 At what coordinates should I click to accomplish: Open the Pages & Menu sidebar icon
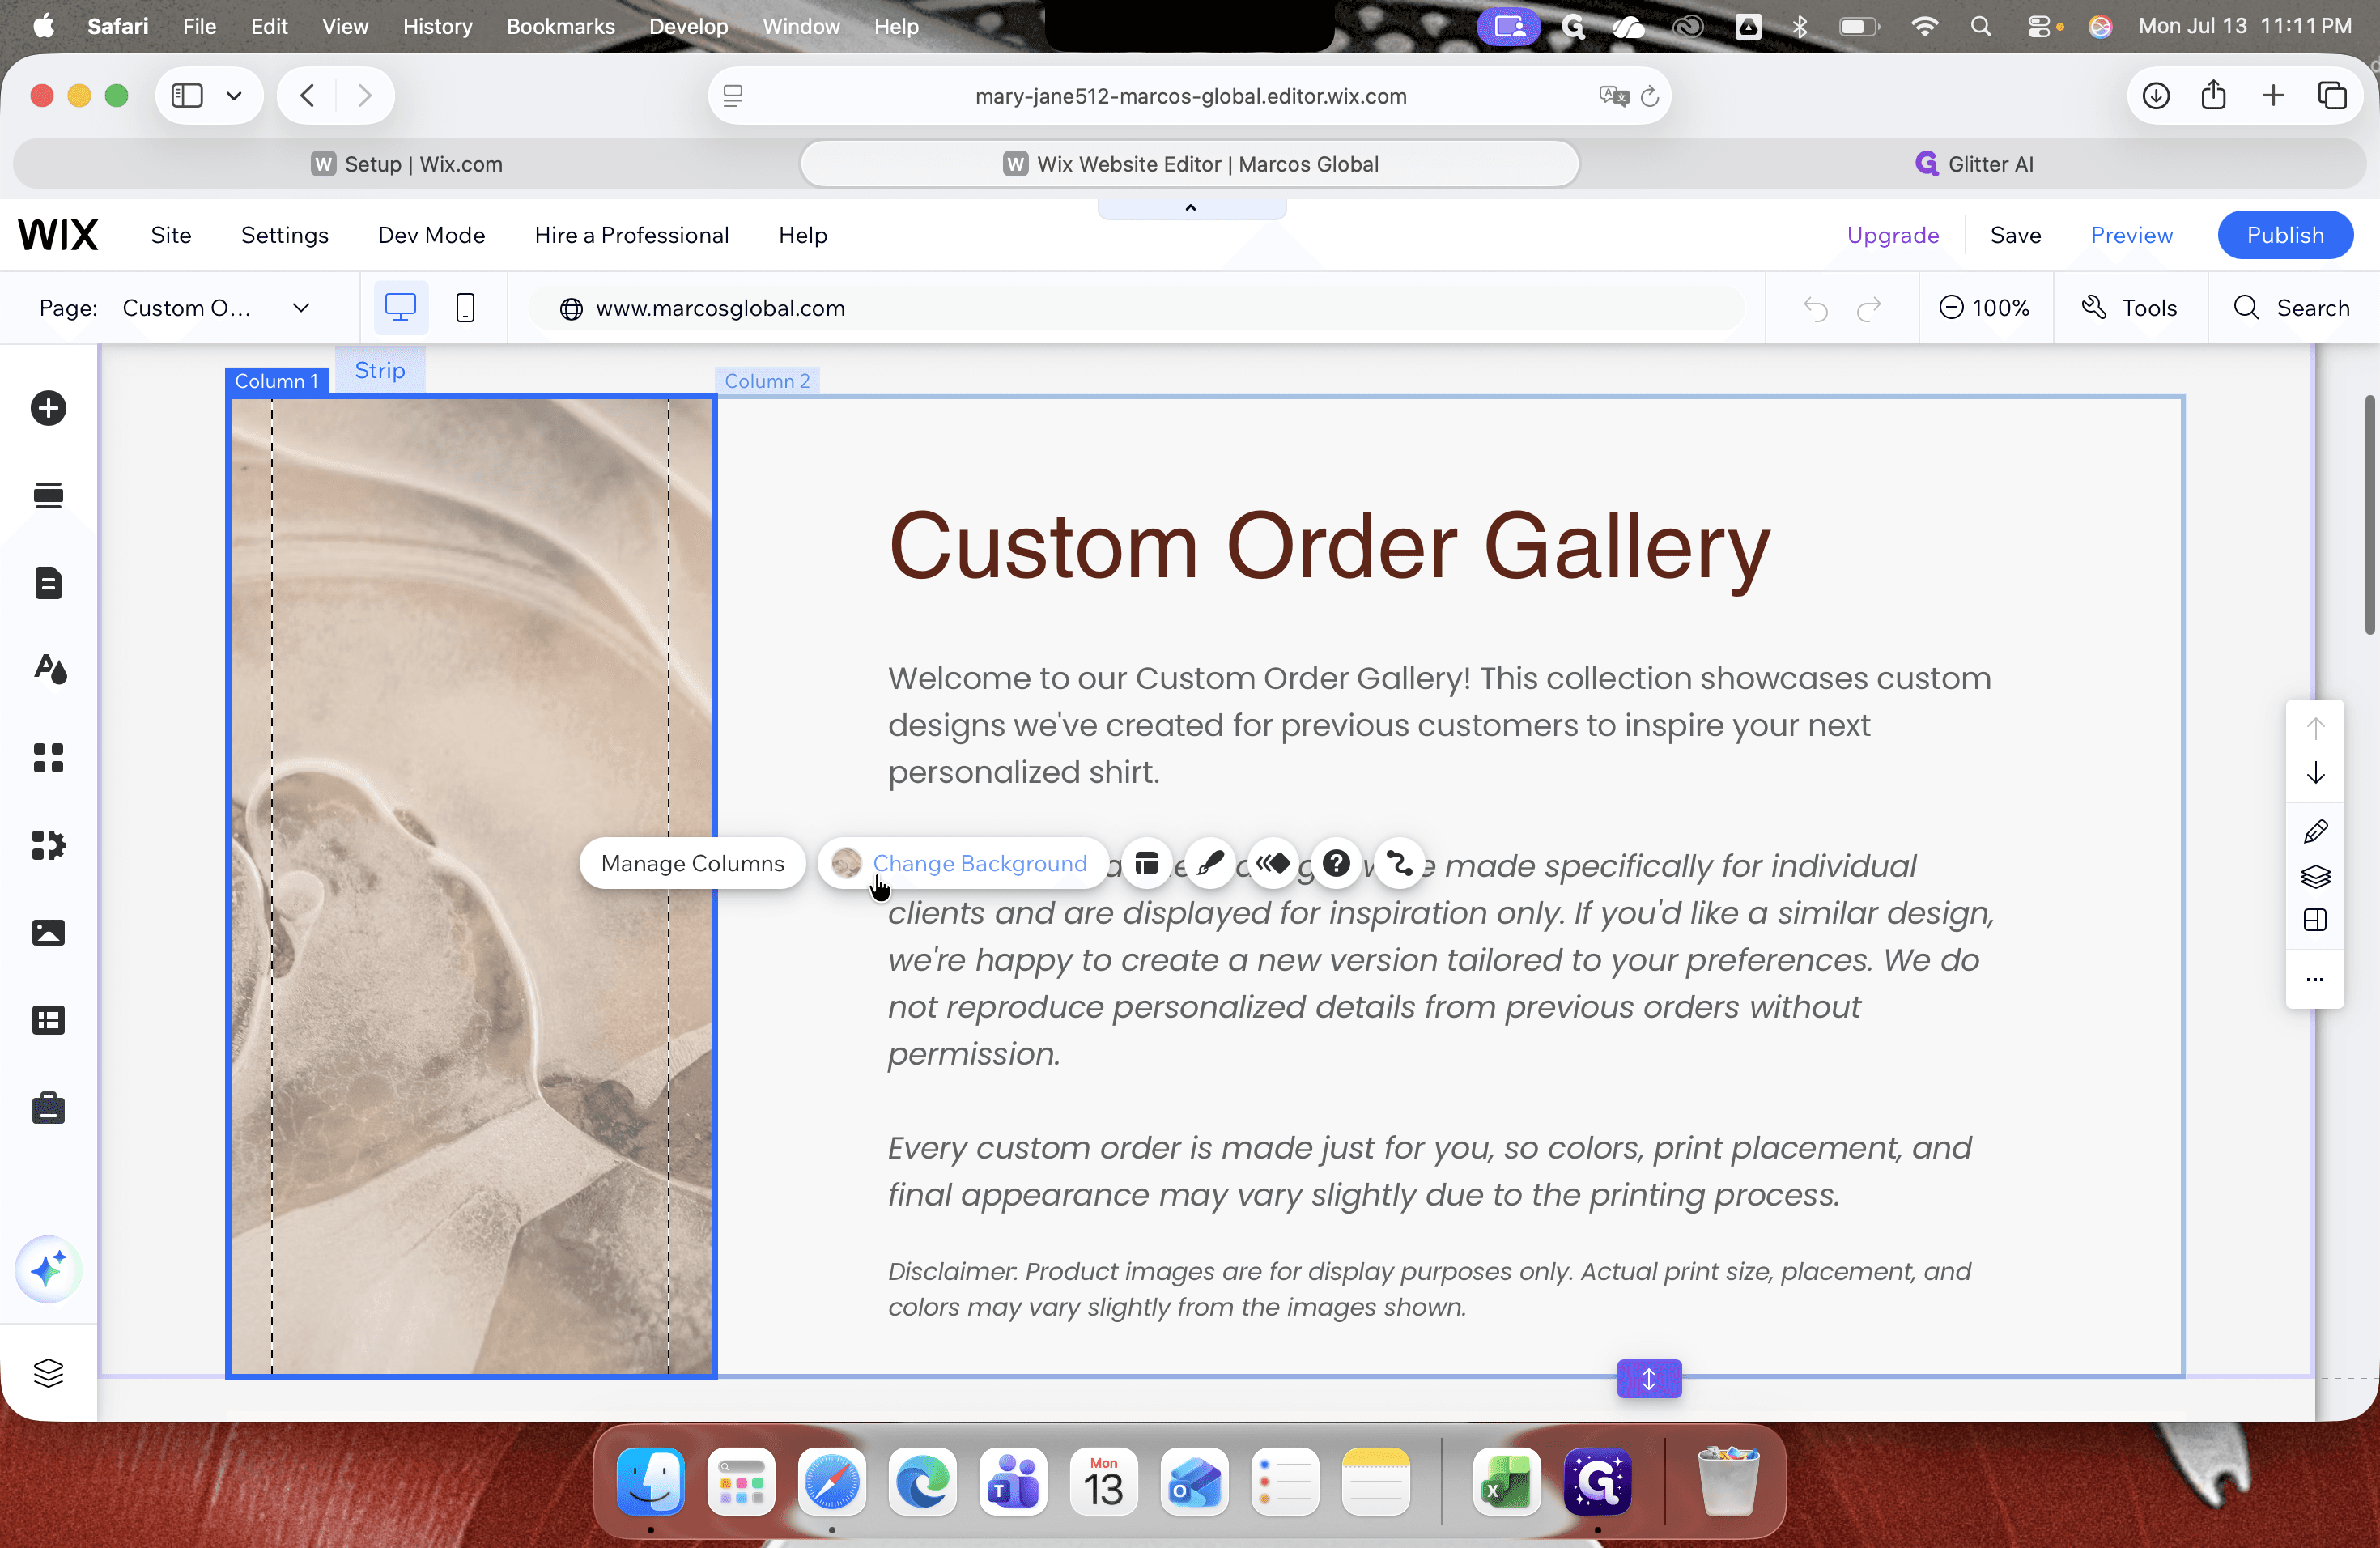click(48, 583)
